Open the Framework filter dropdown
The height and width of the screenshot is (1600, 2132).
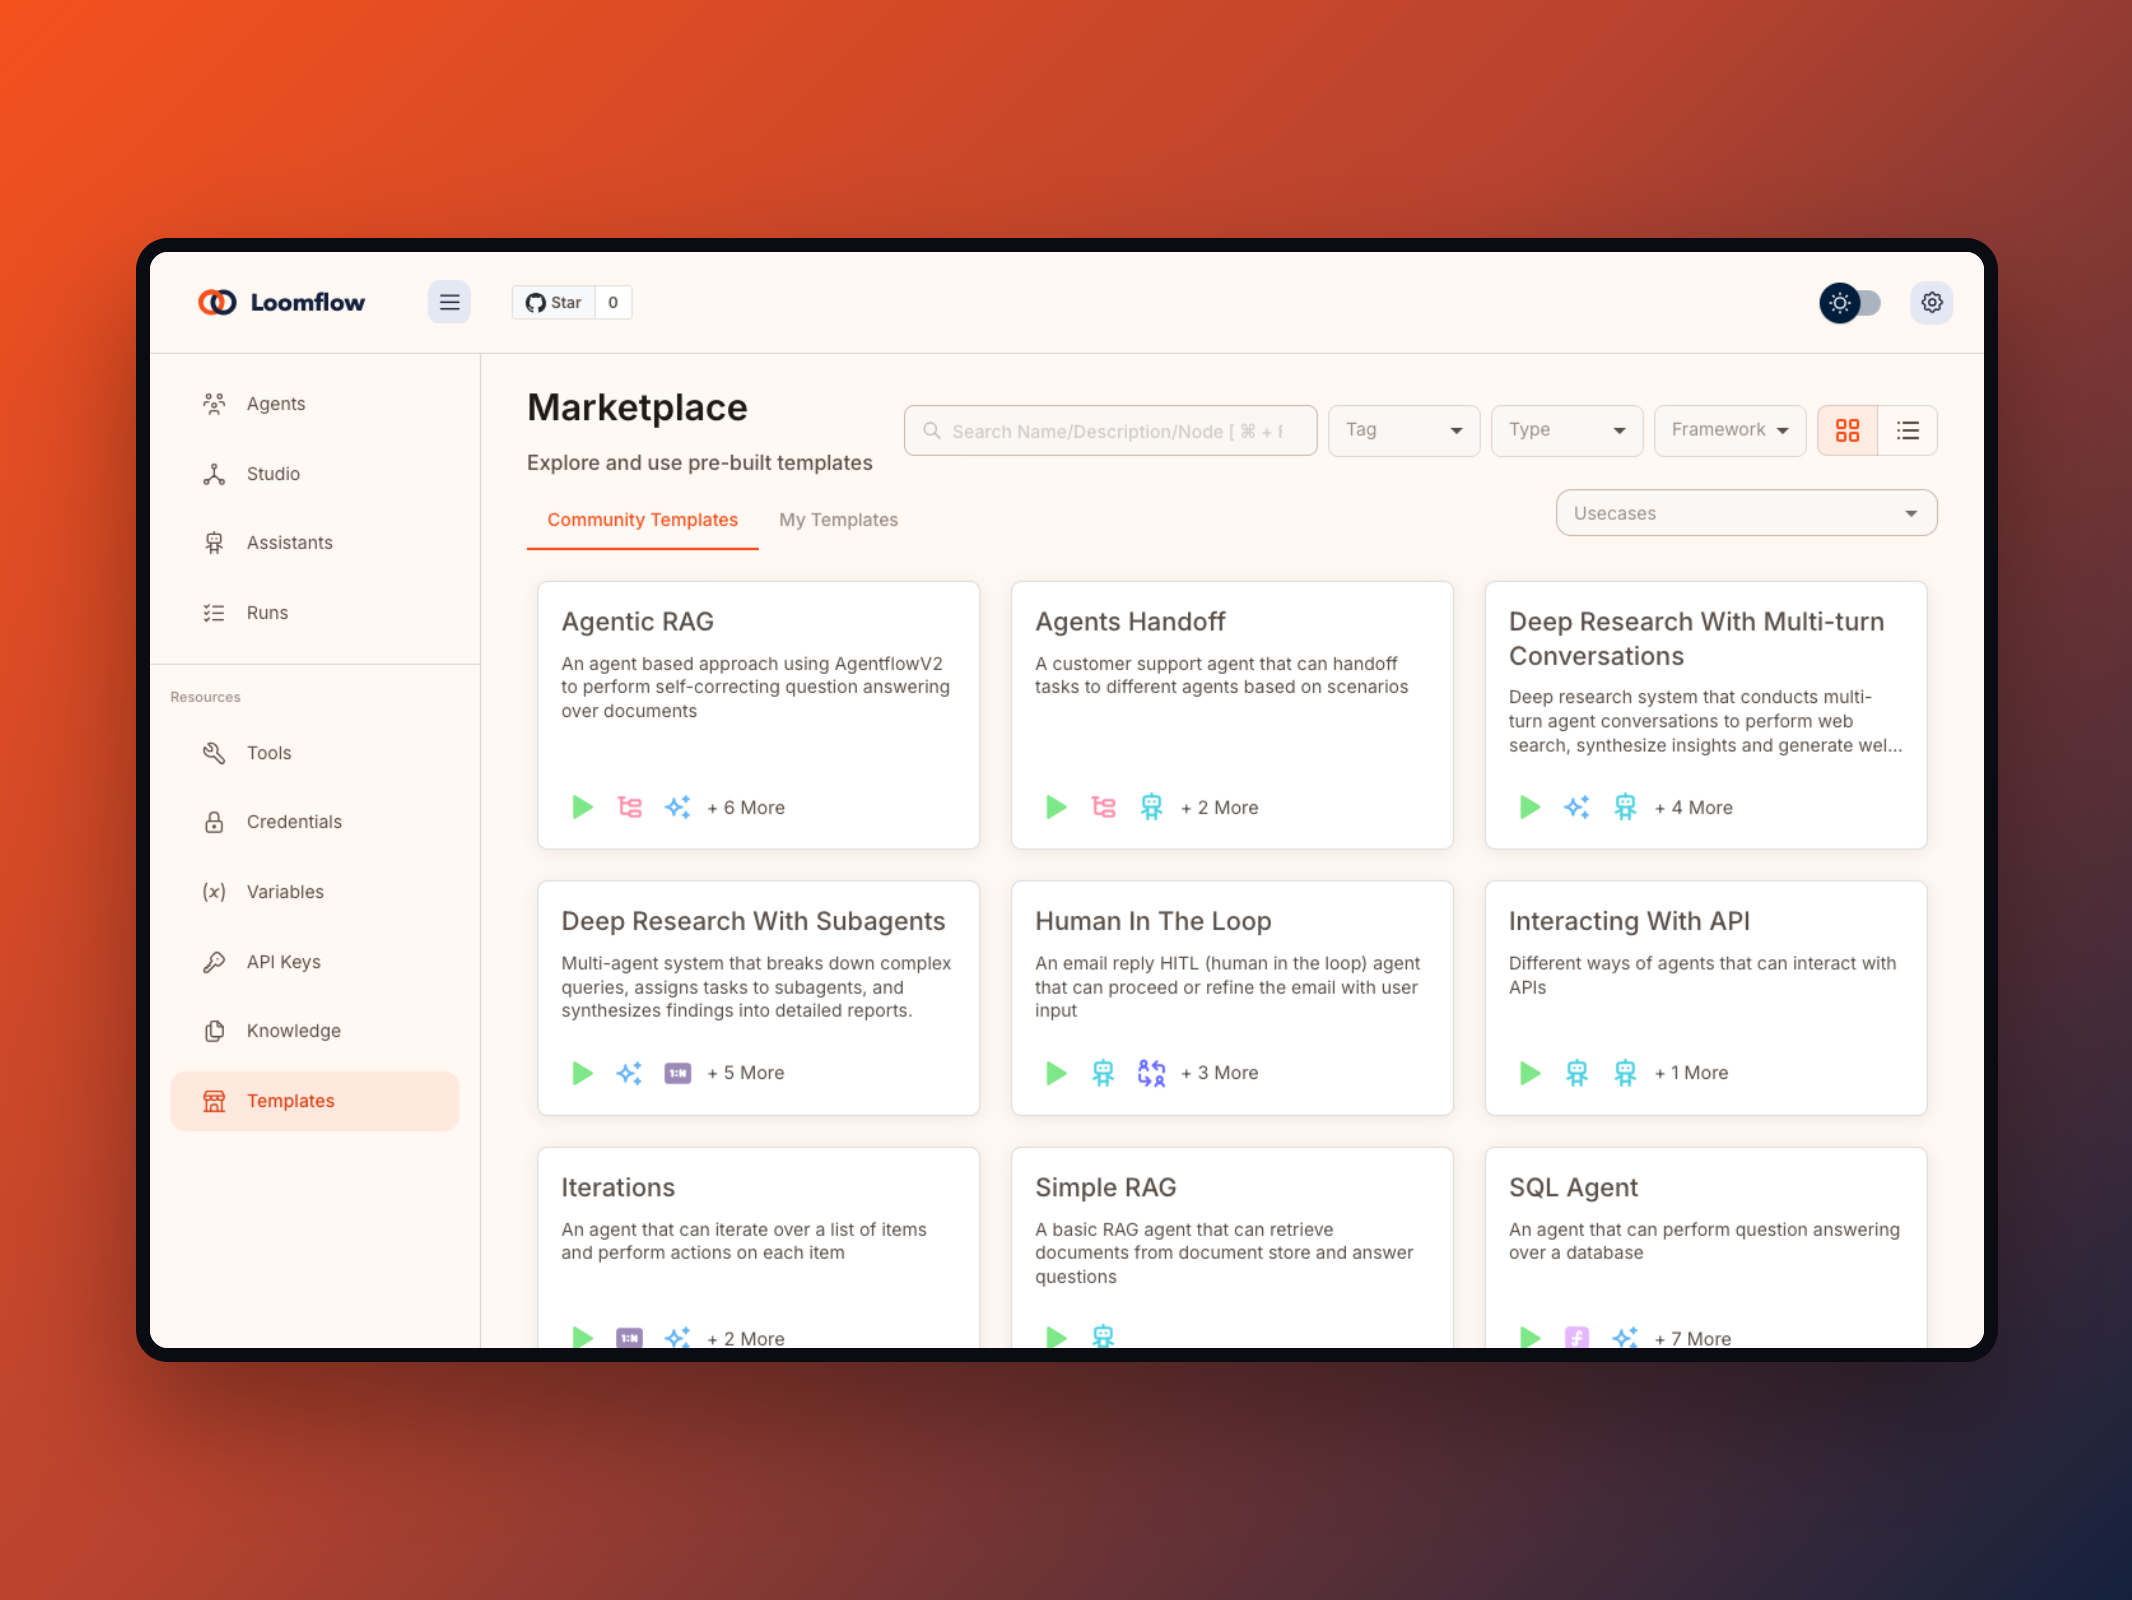coord(1729,431)
